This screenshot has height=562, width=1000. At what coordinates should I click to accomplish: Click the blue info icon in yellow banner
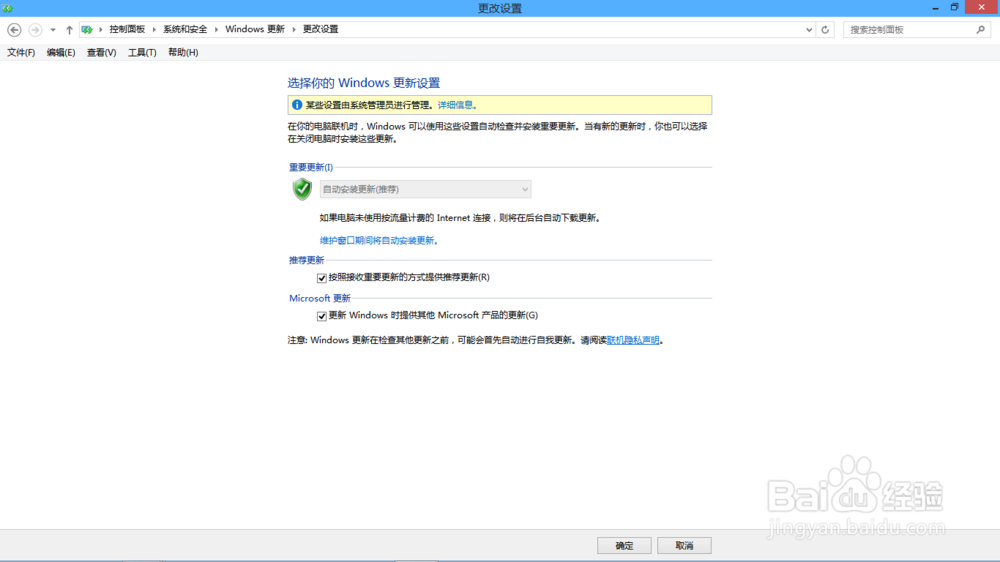click(297, 105)
